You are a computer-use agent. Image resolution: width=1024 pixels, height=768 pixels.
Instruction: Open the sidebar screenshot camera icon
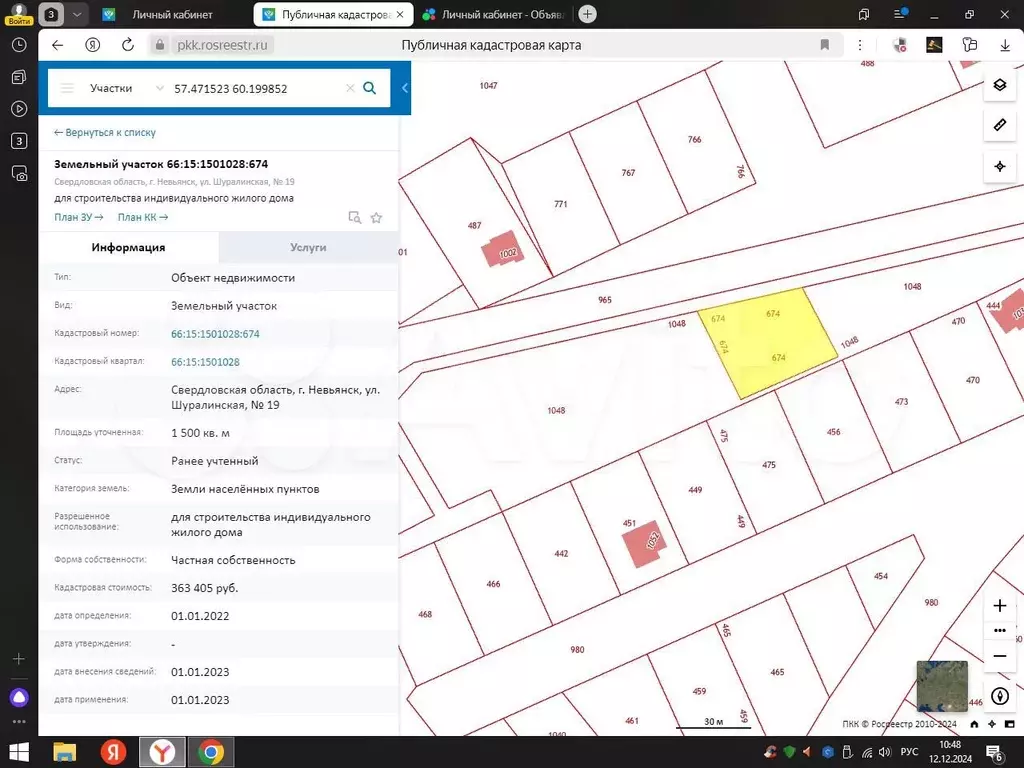click(19, 173)
